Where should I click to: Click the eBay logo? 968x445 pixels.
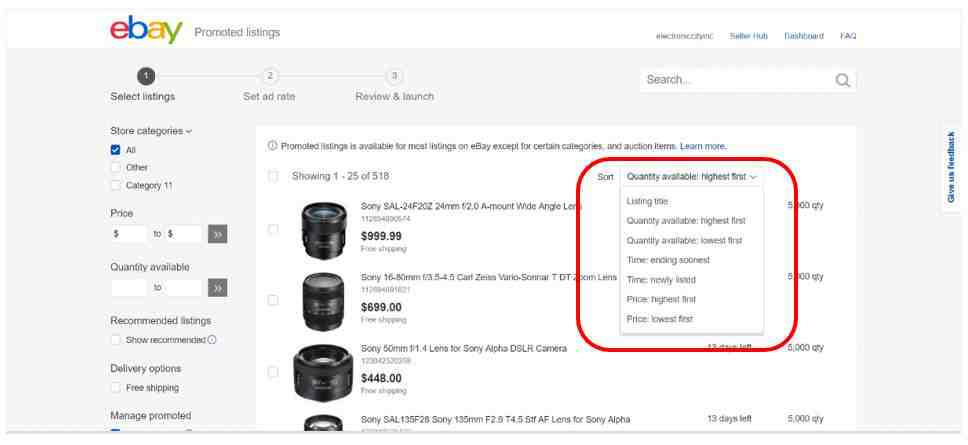pyautogui.click(x=148, y=33)
